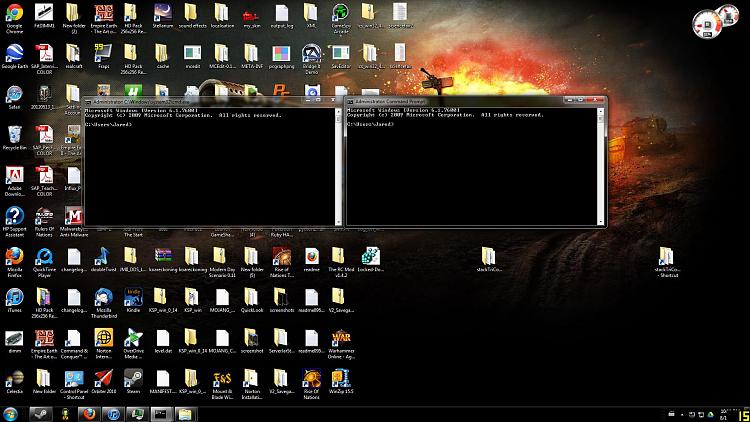This screenshot has height=422, width=750.
Task: Select the mcedit desktop icon
Action: [192, 56]
